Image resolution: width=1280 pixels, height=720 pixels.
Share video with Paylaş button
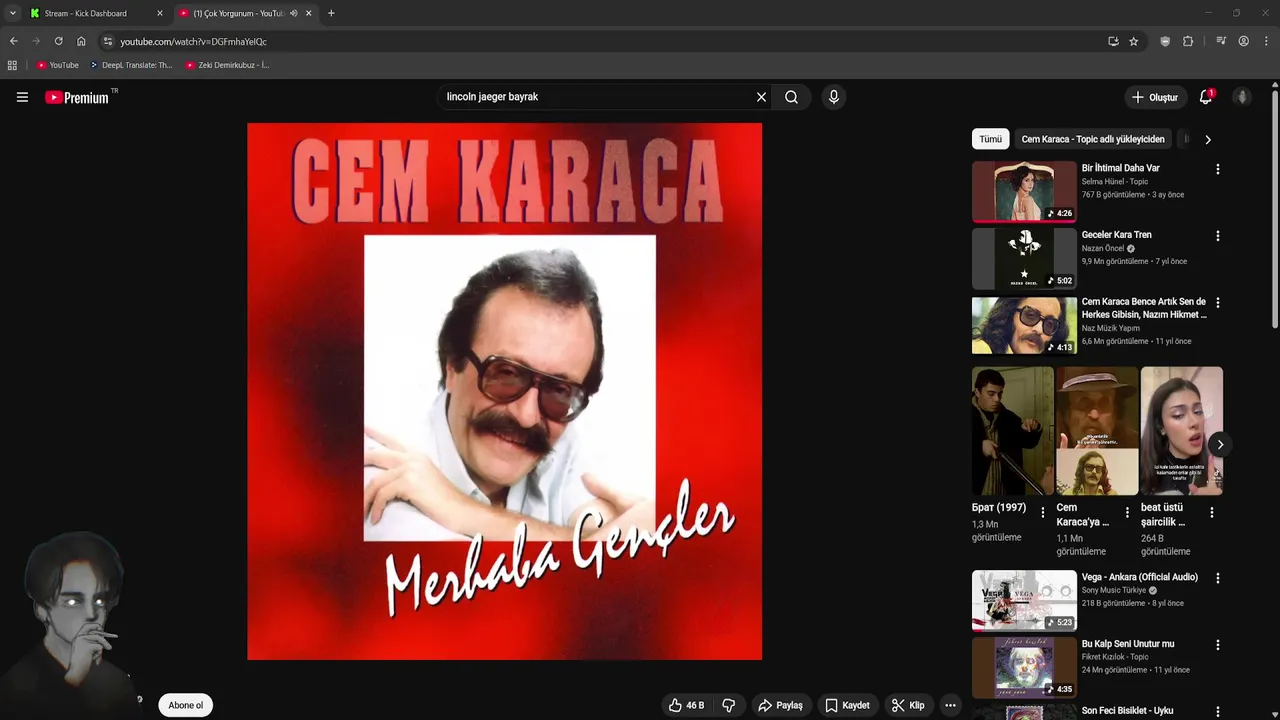[x=780, y=705]
